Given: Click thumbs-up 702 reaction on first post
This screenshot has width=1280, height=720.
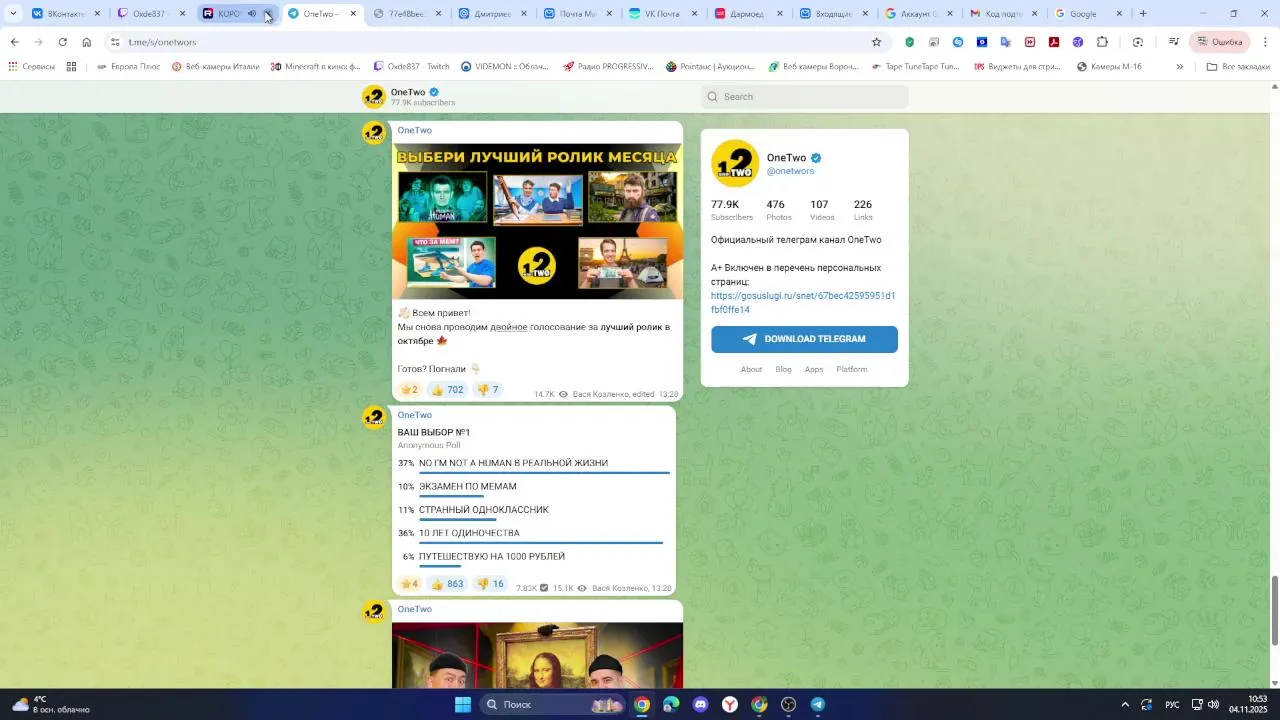Looking at the screenshot, I should click(x=447, y=390).
